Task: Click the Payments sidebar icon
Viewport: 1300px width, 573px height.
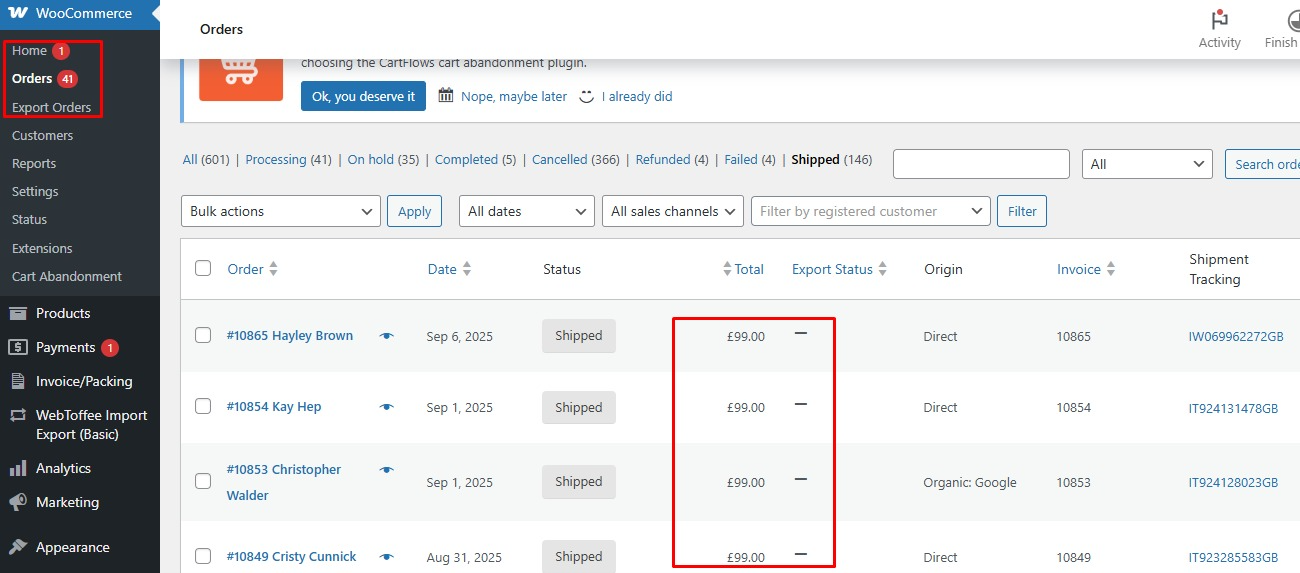Action: click(18, 347)
